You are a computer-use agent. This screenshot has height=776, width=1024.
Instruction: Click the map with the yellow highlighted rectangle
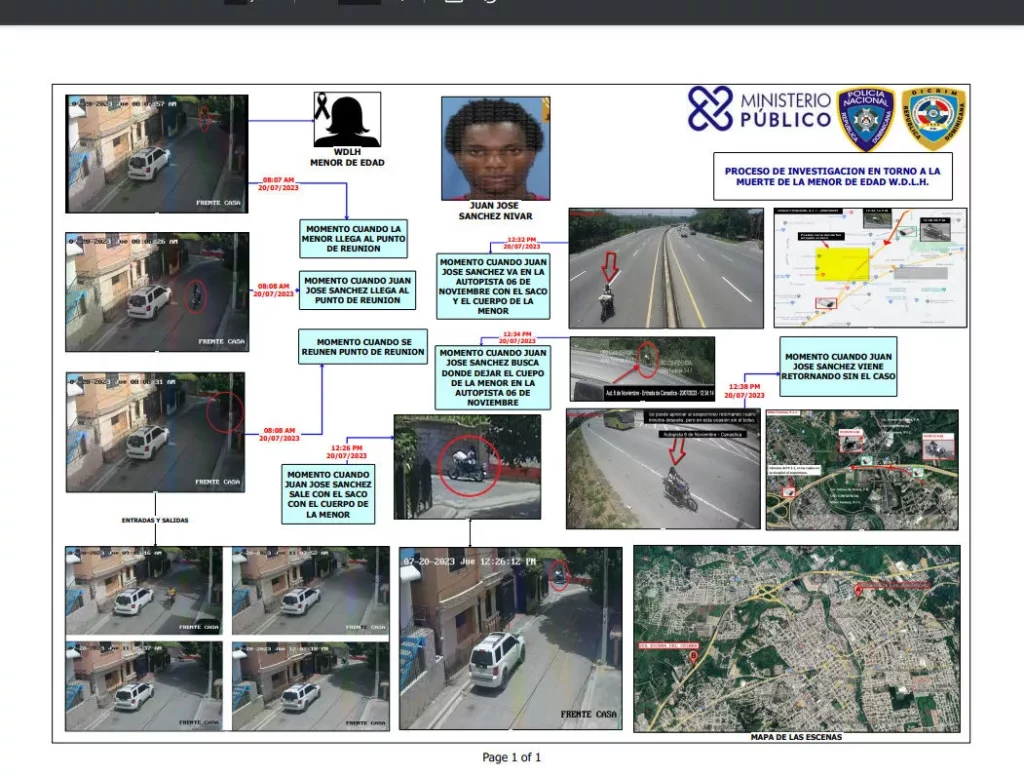coord(870,267)
